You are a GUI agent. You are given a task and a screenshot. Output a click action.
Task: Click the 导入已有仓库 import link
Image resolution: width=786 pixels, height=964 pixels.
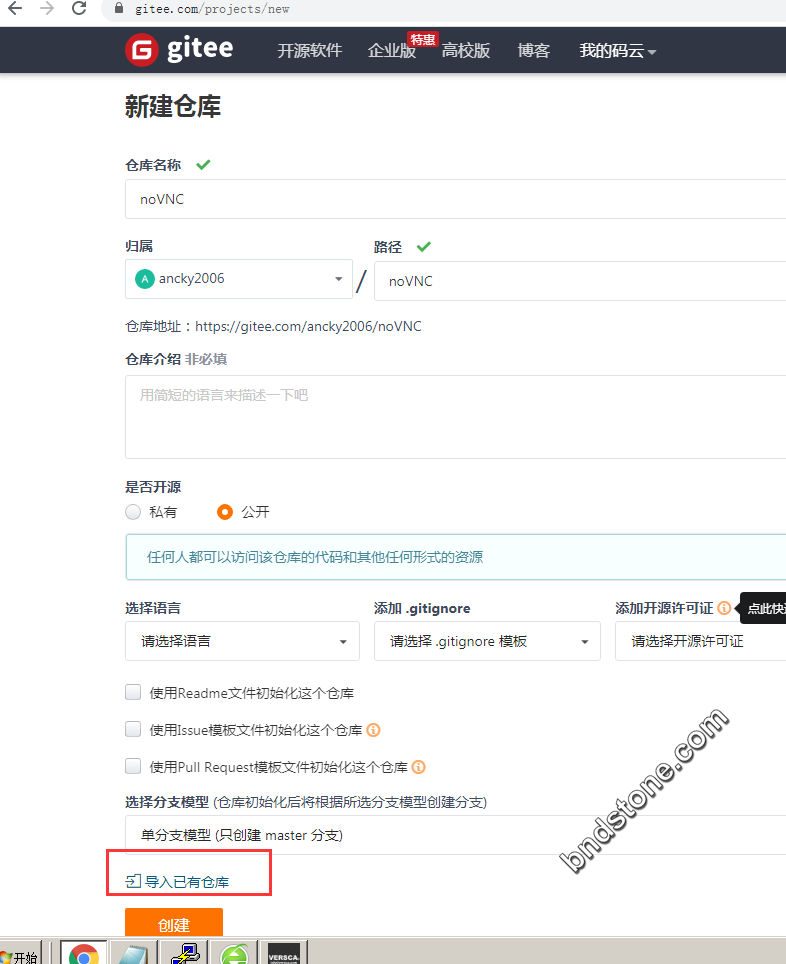tap(177, 882)
